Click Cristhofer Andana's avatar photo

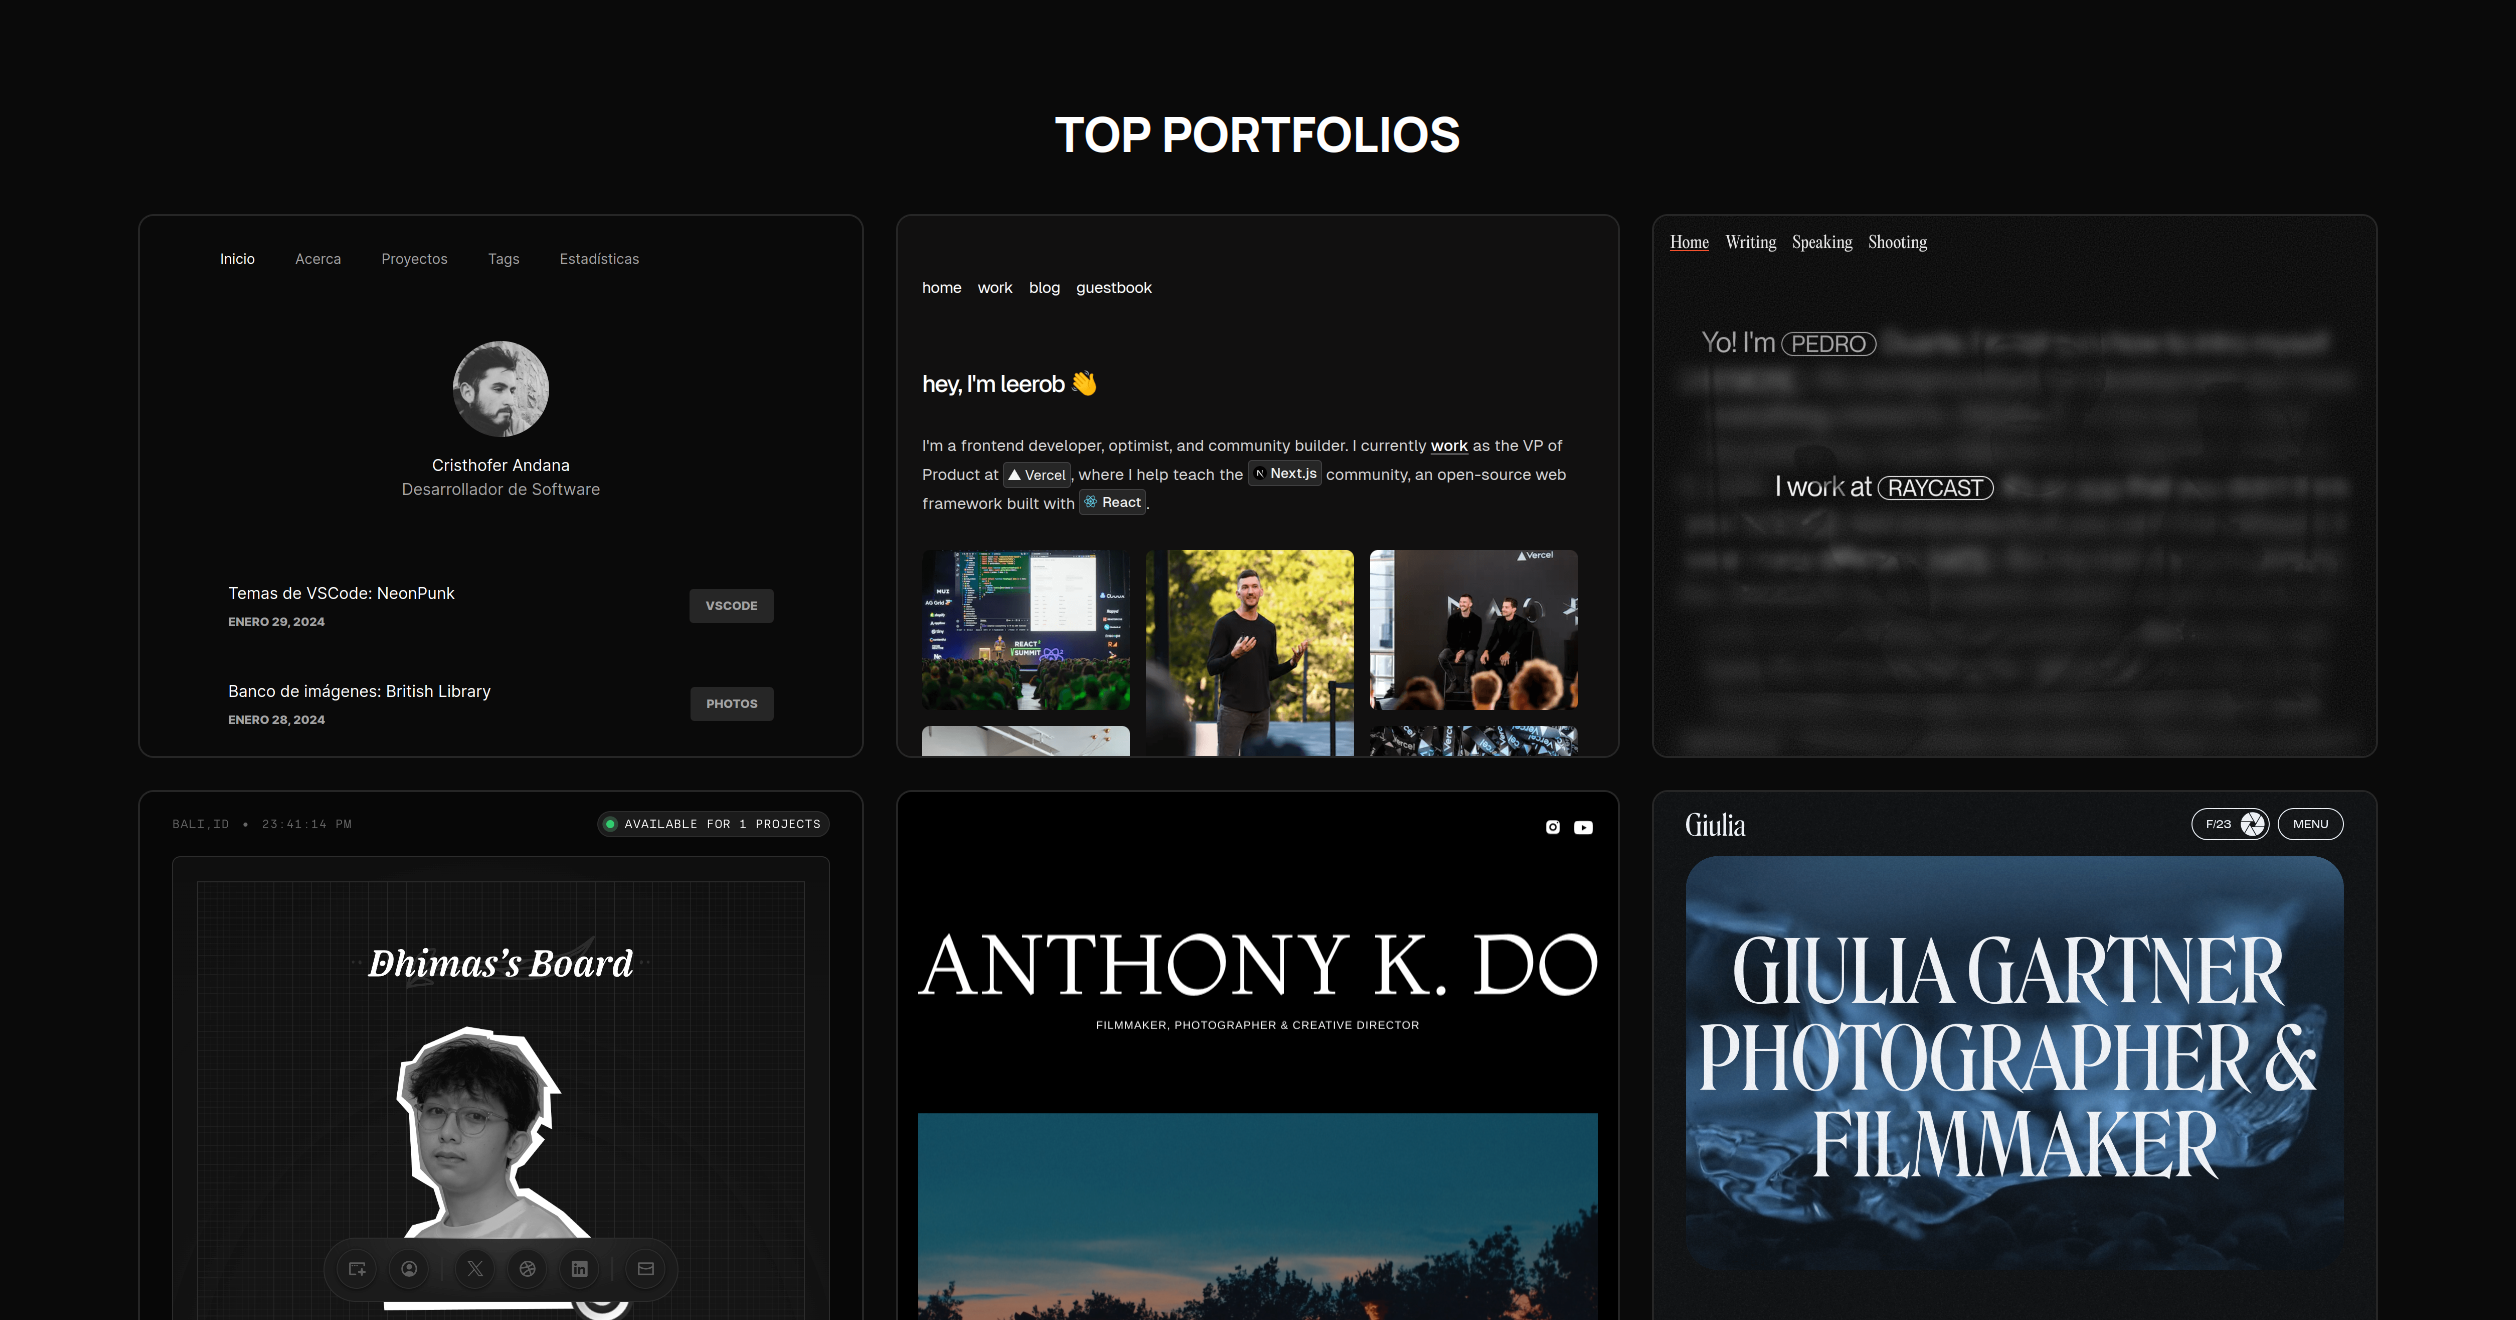(501, 389)
